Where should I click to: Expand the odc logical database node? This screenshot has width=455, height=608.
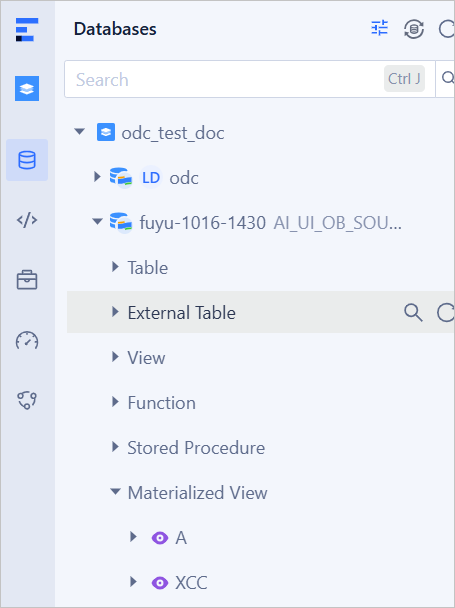[97, 177]
